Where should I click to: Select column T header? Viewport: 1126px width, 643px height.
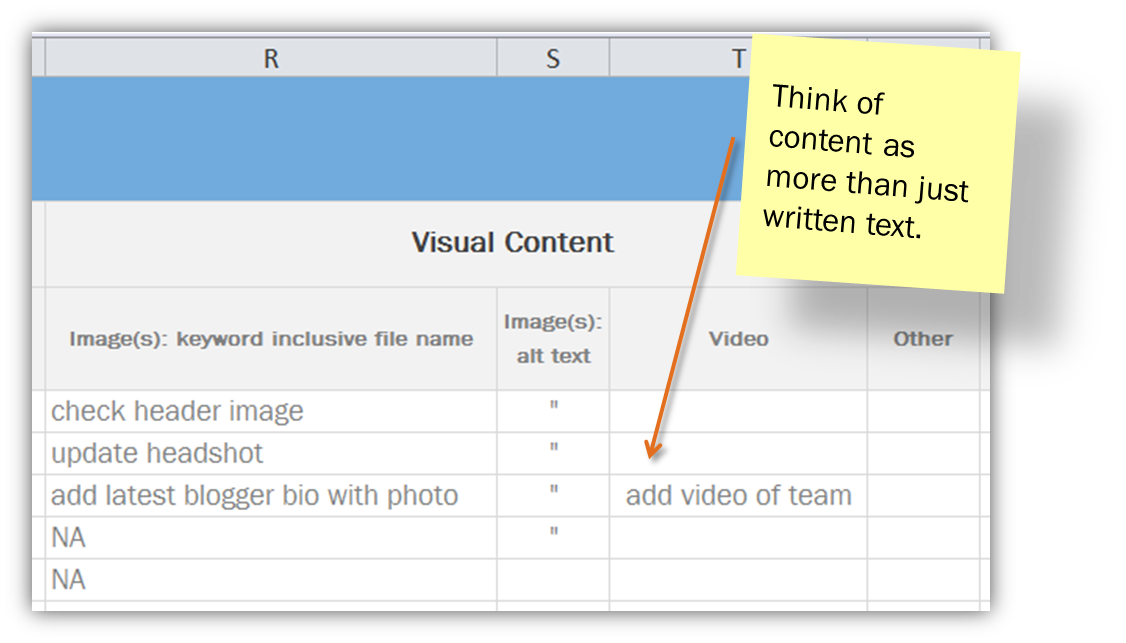pos(738,58)
